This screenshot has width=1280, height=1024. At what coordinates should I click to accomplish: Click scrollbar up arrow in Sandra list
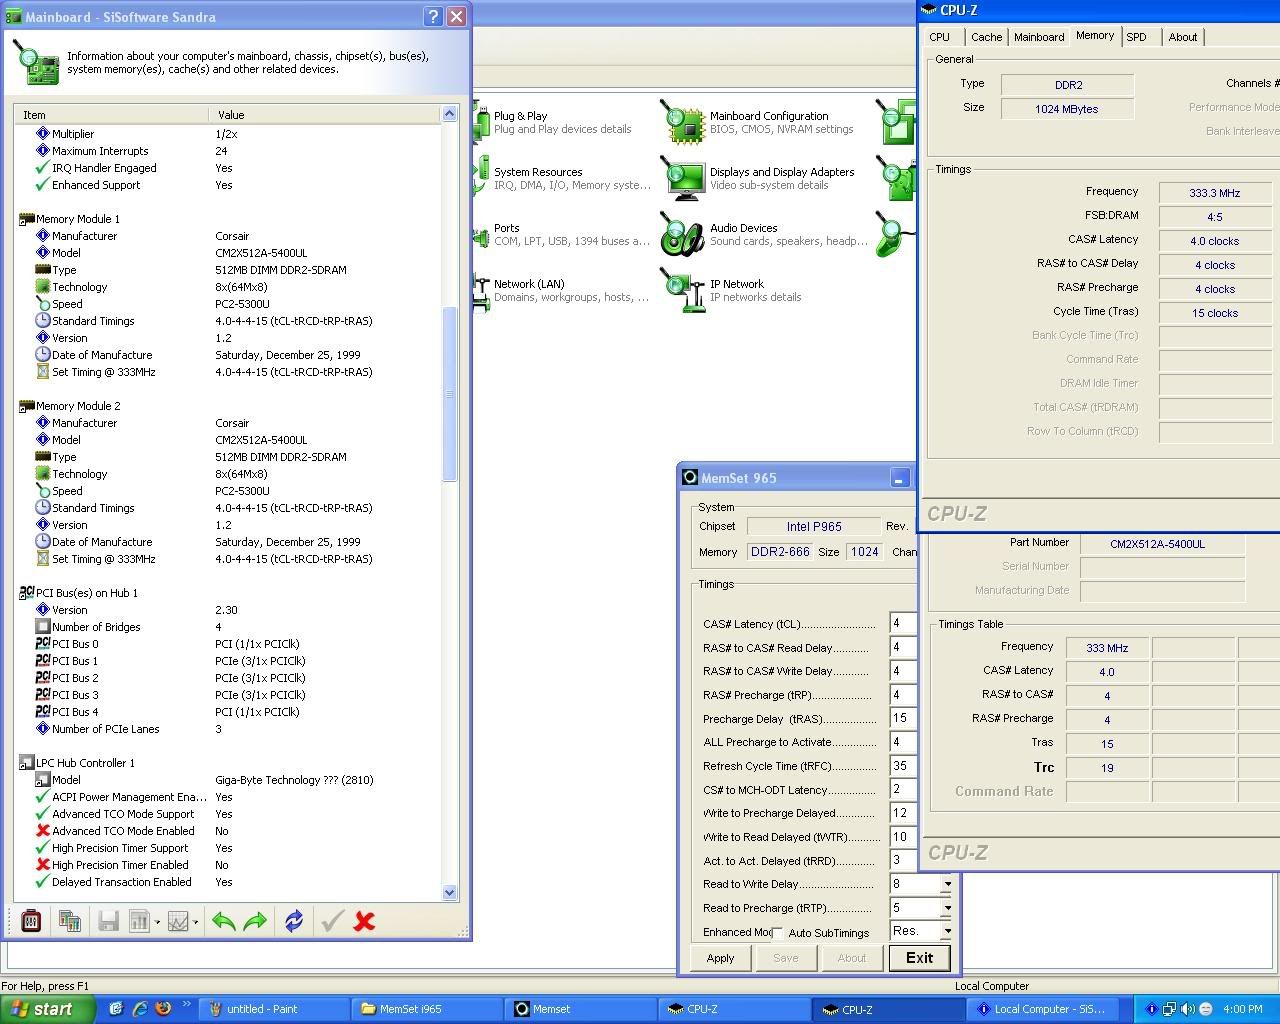pos(449,114)
